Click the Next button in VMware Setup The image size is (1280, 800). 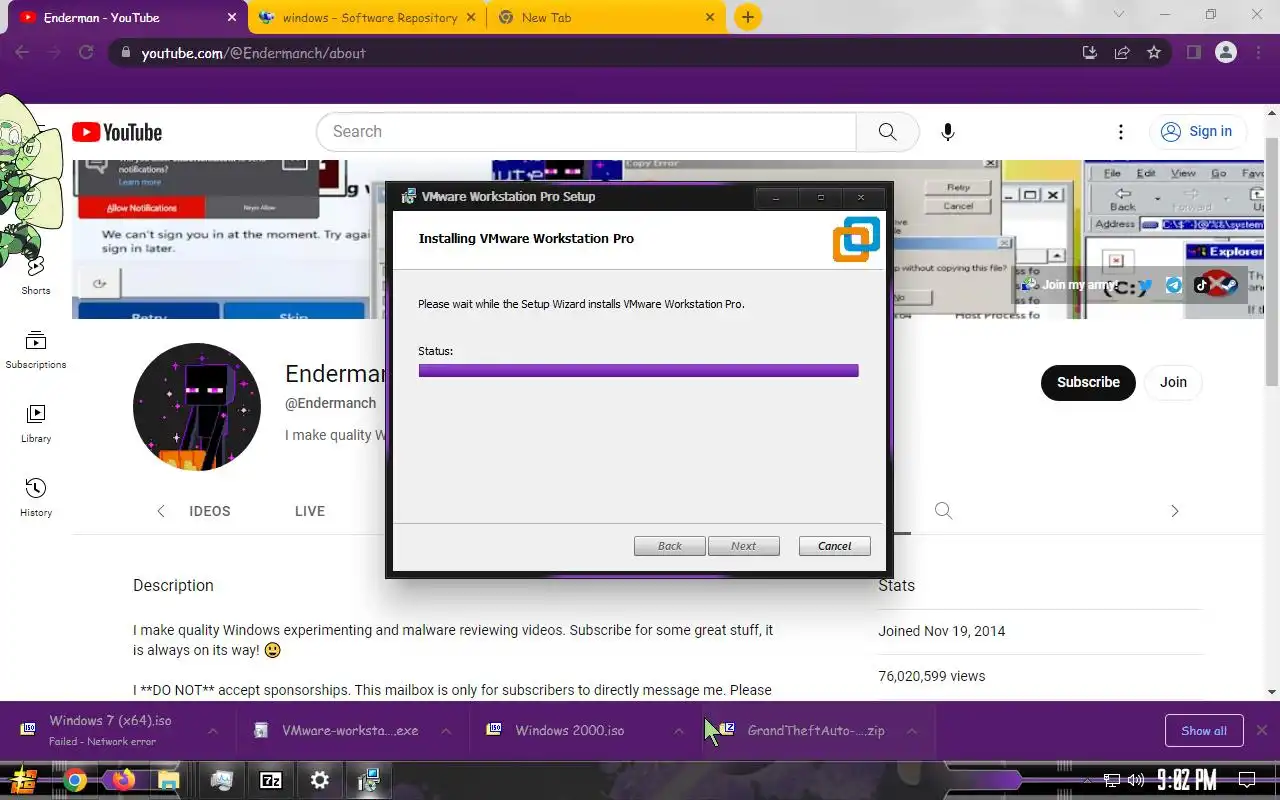pos(744,546)
